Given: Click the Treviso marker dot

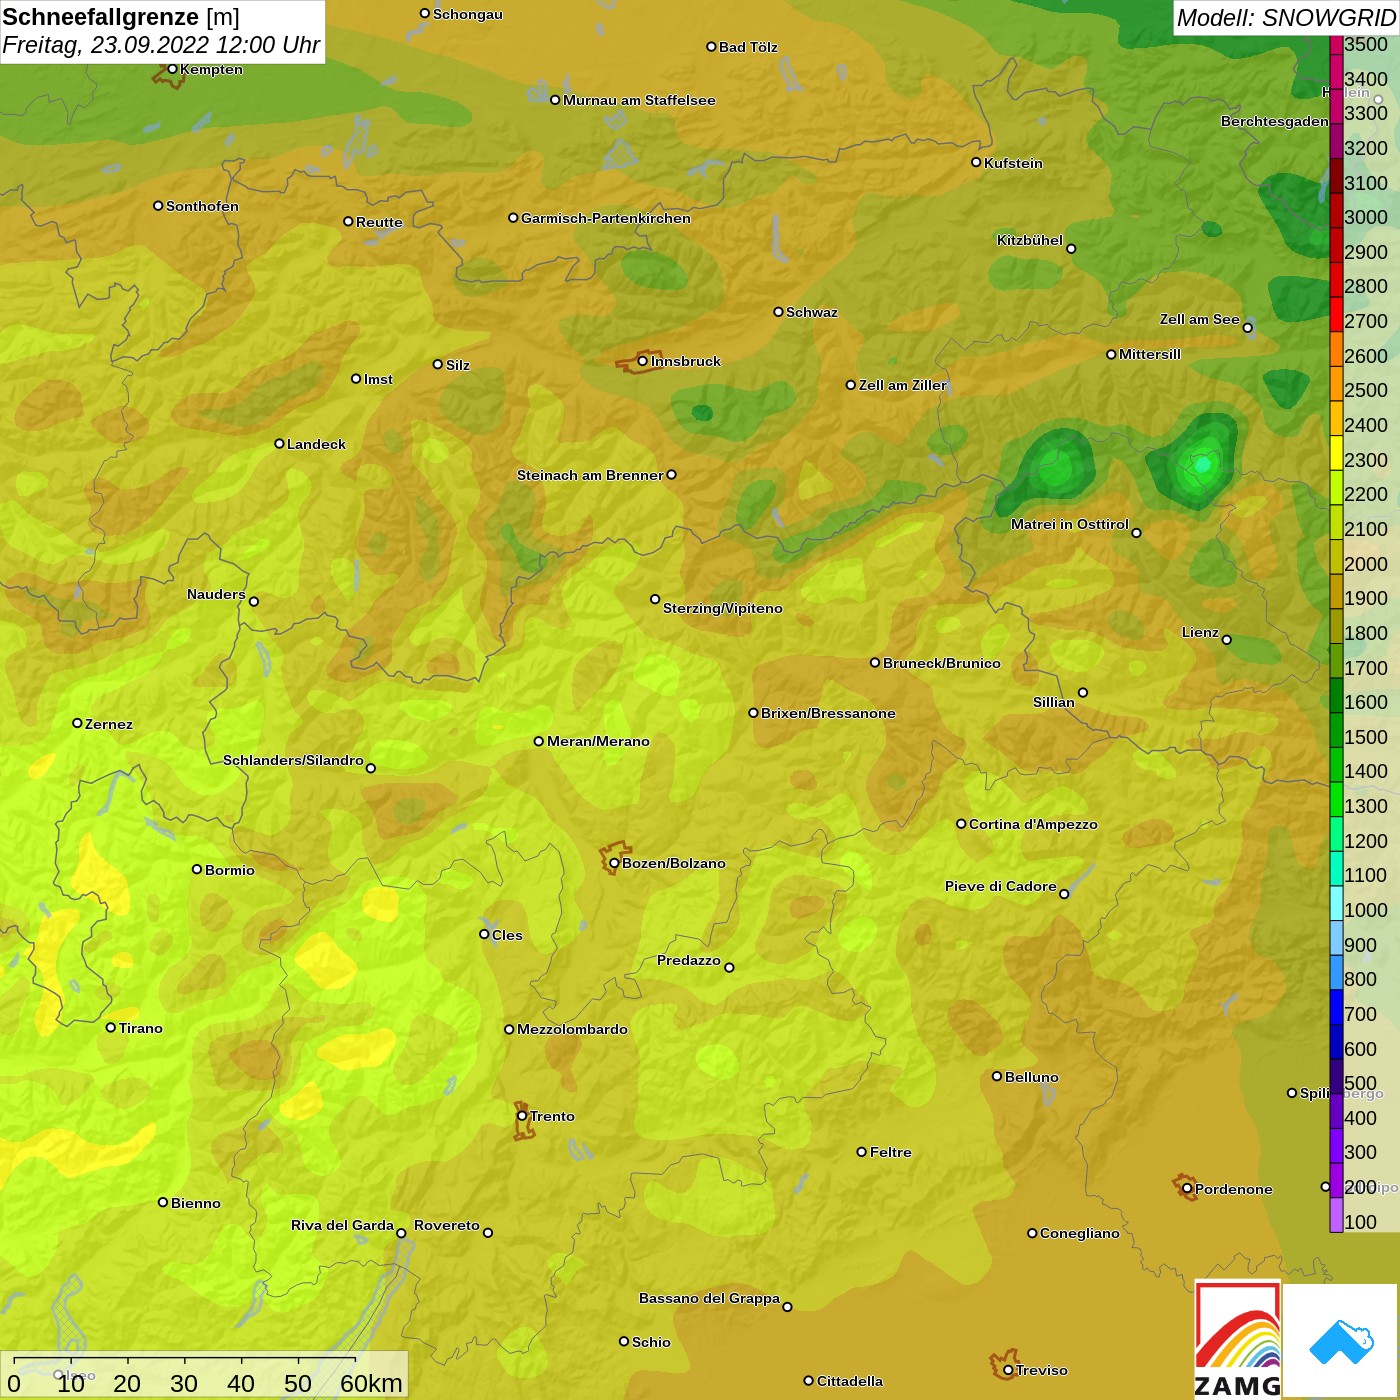Looking at the screenshot, I should click(x=1008, y=1370).
